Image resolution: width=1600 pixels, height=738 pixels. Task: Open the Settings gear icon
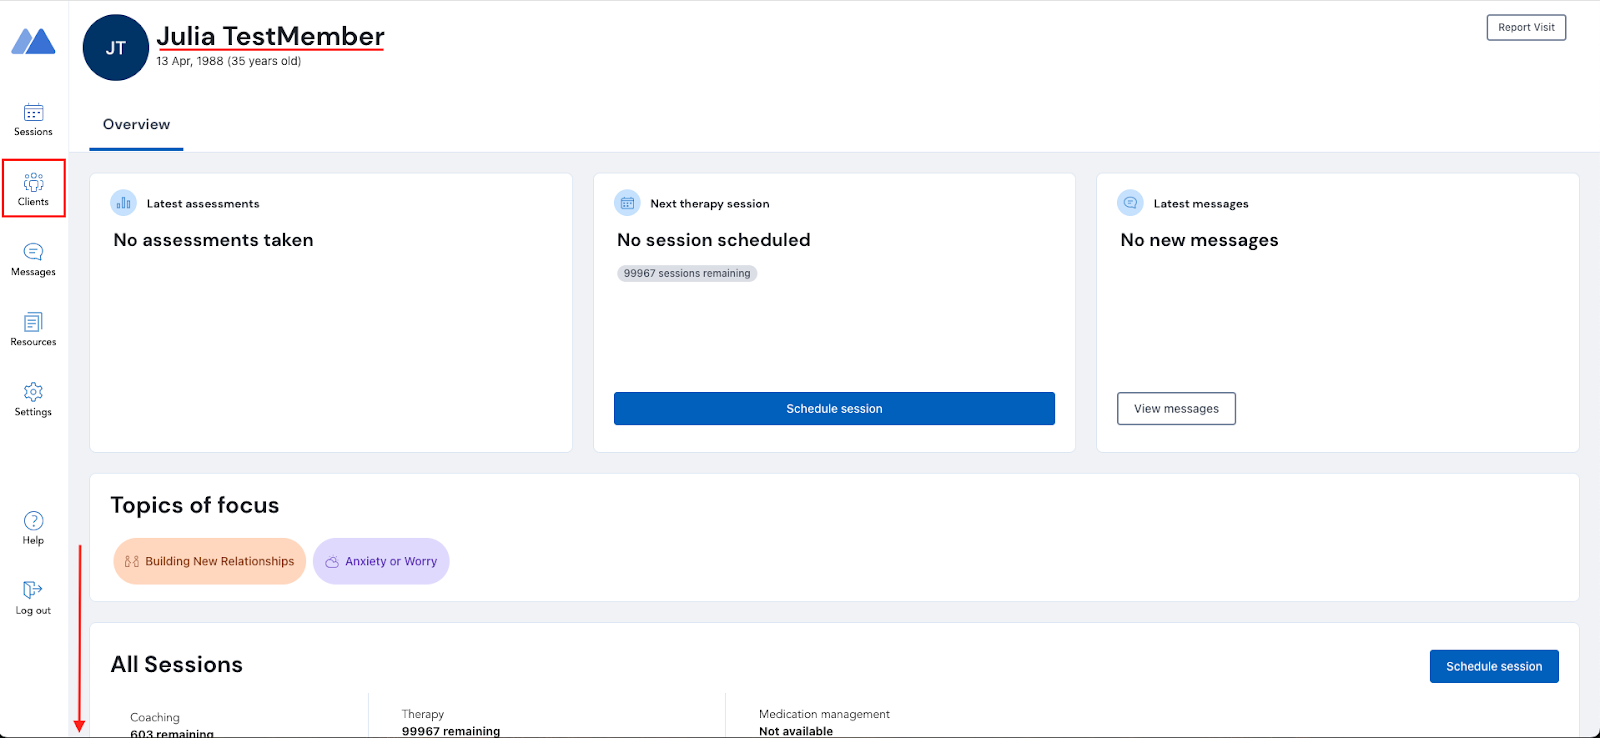point(33,393)
